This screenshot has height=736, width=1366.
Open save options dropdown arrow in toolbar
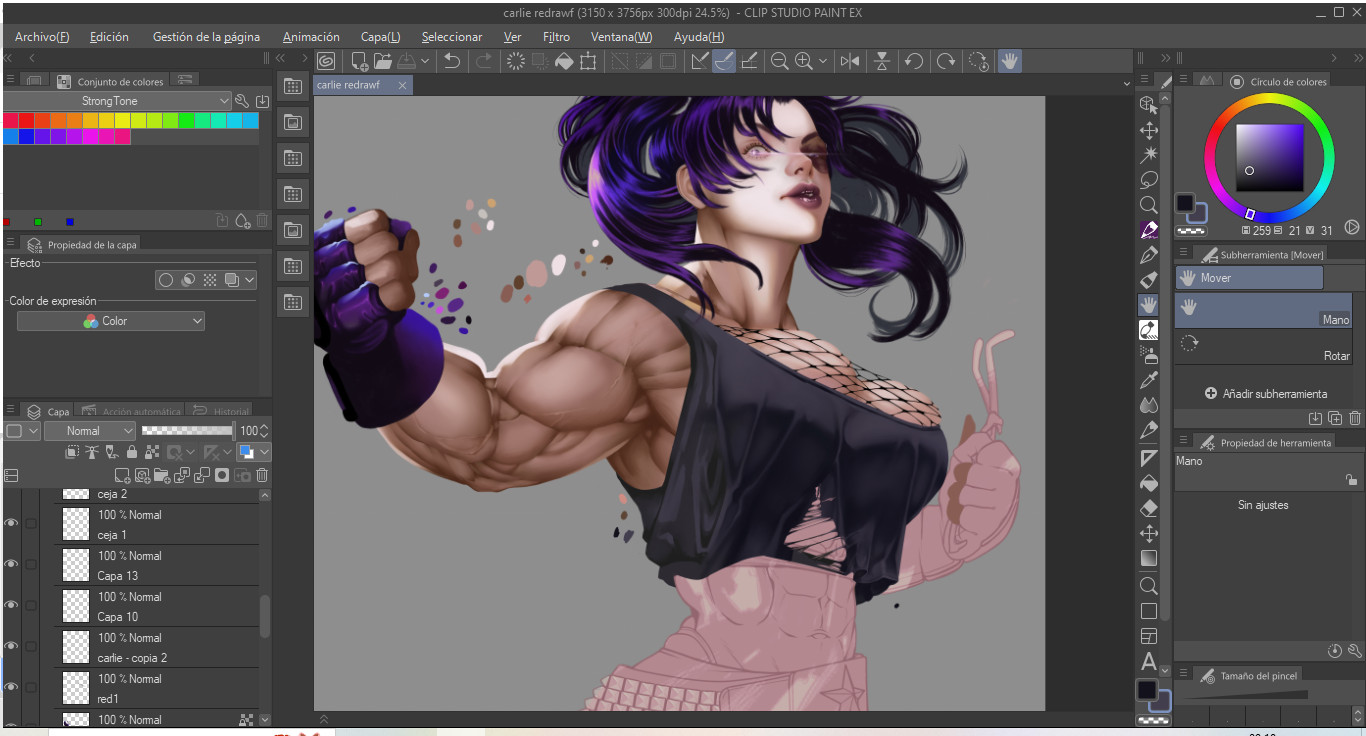425,61
